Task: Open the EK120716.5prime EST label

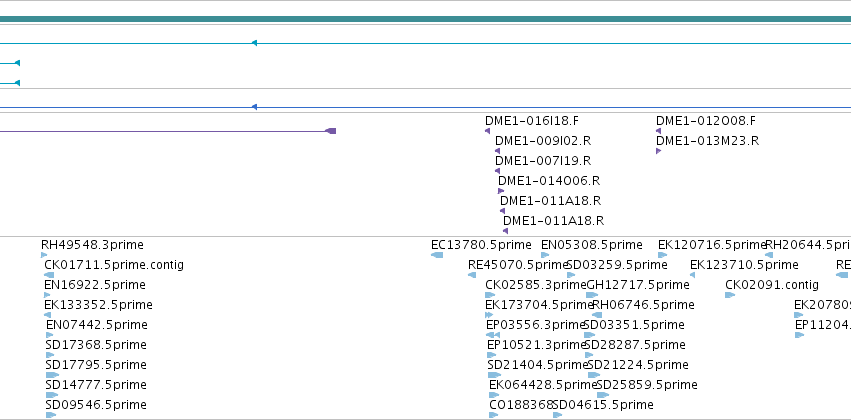Action: point(712,245)
